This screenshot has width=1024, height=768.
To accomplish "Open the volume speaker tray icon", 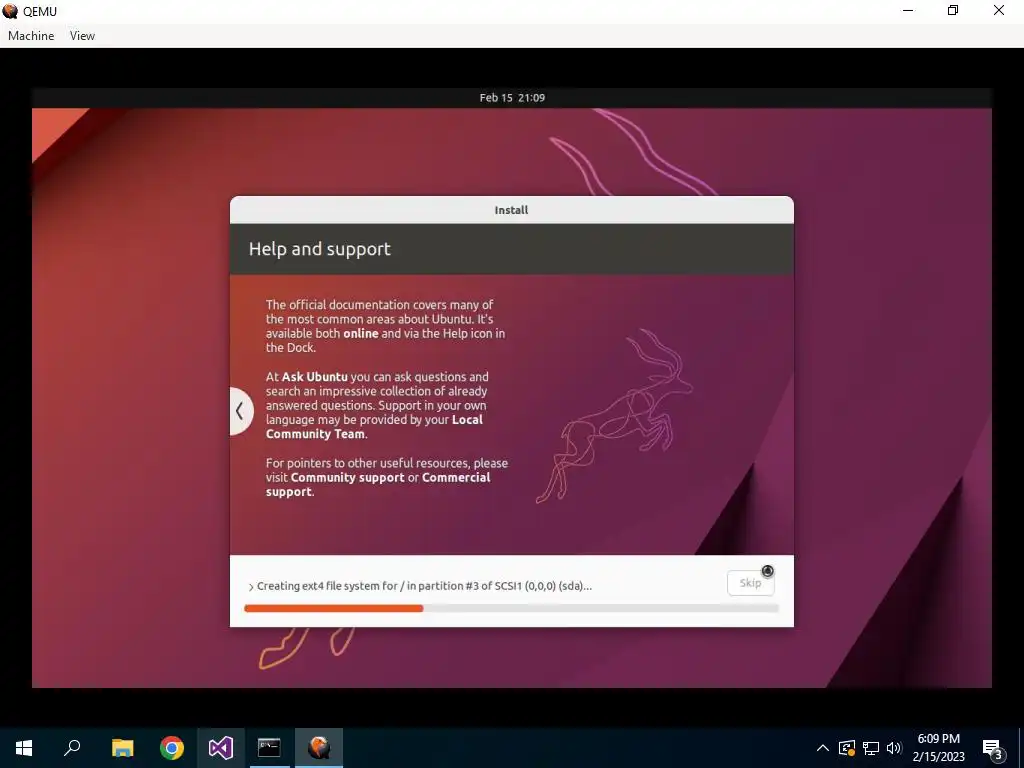I will click(894, 748).
